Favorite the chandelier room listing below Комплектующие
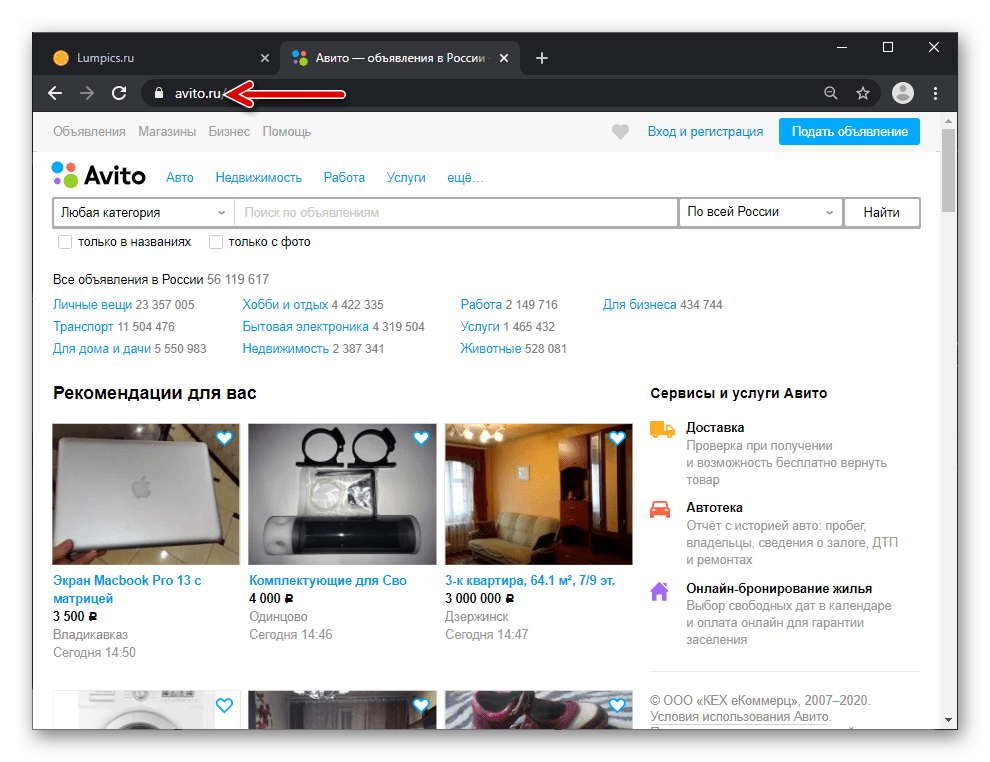Viewport: 990px width, 762px height. [421, 705]
